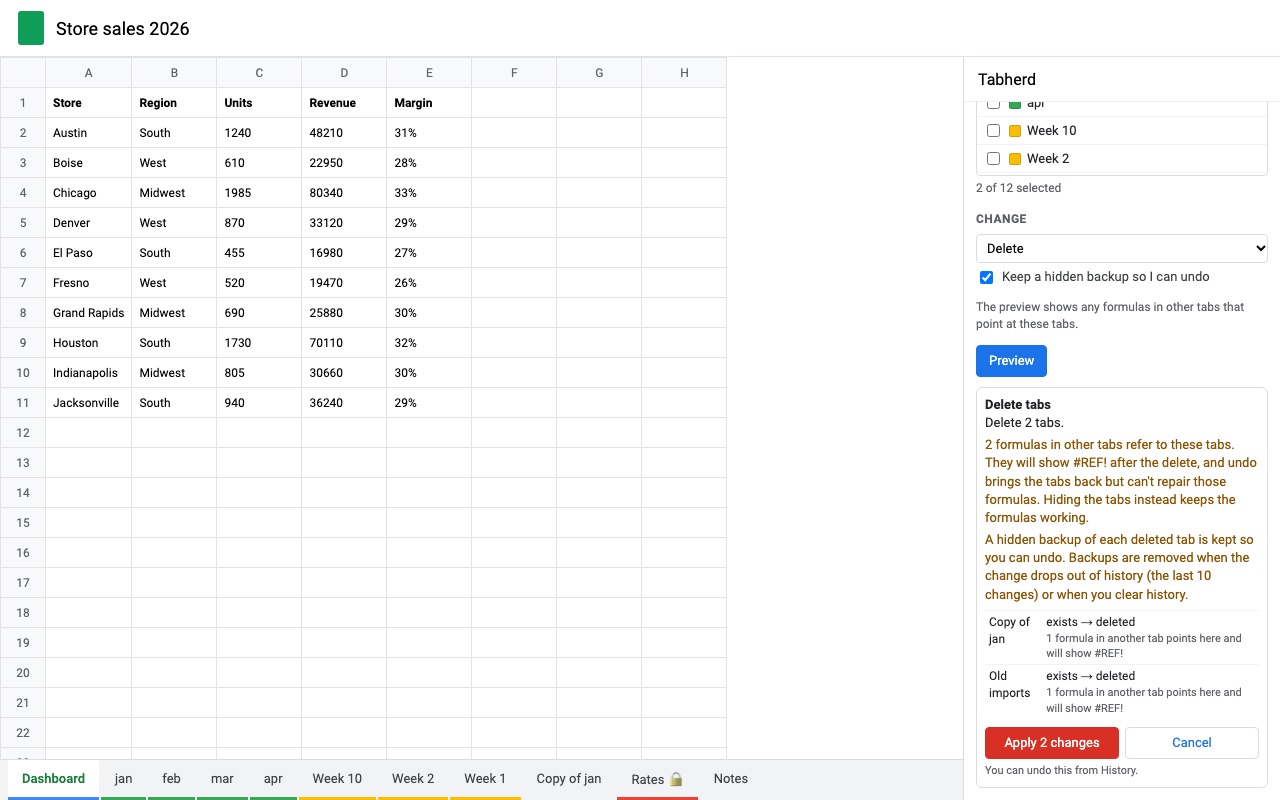Click revenue value 36240
The width and height of the screenshot is (1280, 800).
(344, 403)
